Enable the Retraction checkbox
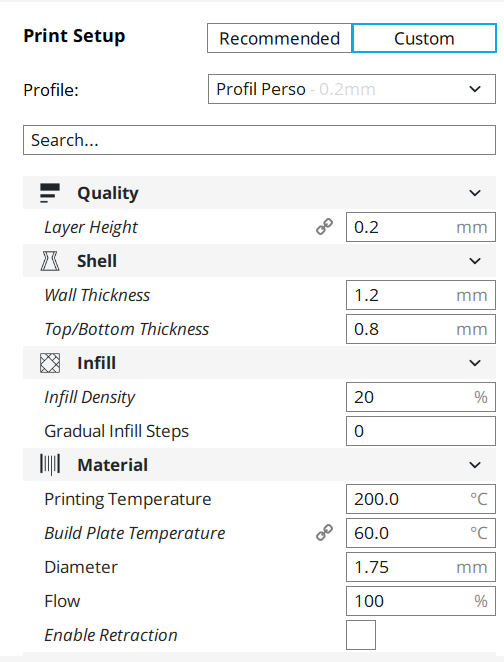Screen dimensions: 504x662 coord(361,635)
